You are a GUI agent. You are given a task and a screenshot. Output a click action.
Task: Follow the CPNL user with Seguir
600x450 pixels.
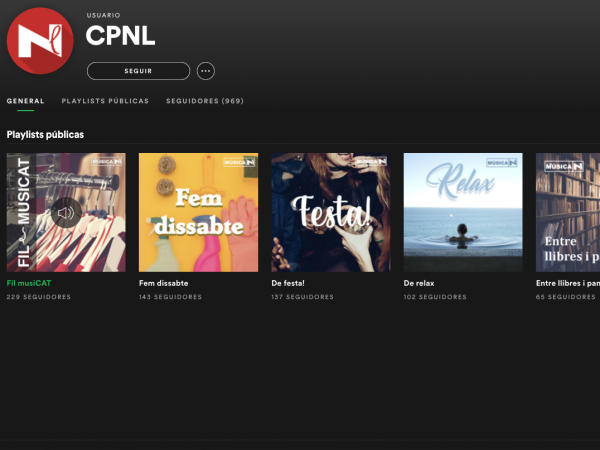(138, 71)
